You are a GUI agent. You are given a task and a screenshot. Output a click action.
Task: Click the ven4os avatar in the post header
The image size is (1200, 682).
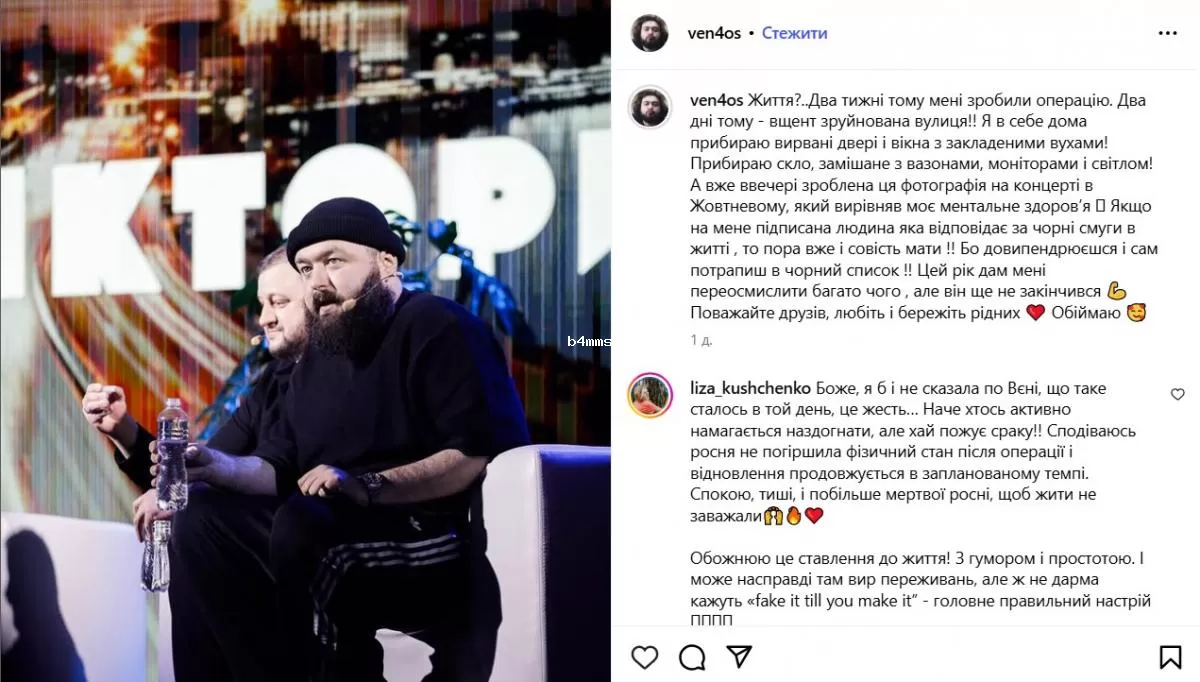click(649, 33)
